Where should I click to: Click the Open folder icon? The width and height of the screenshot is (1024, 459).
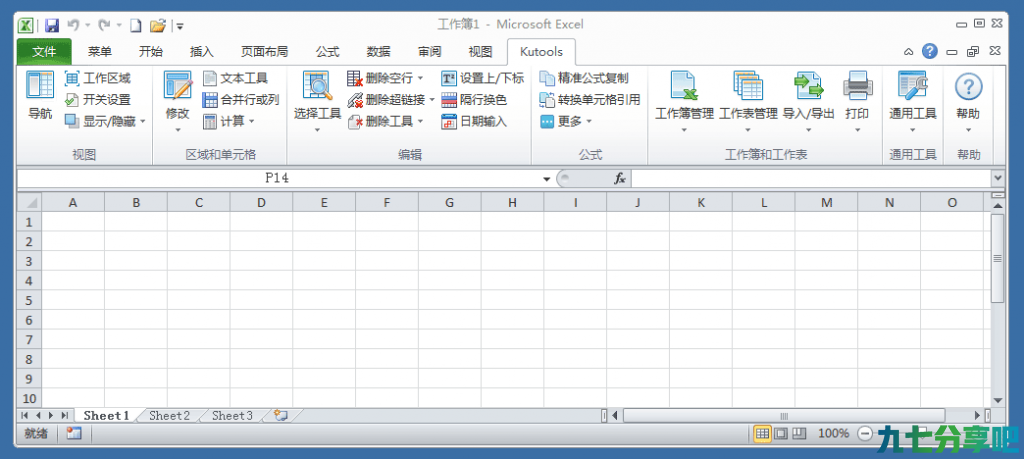tap(157, 25)
